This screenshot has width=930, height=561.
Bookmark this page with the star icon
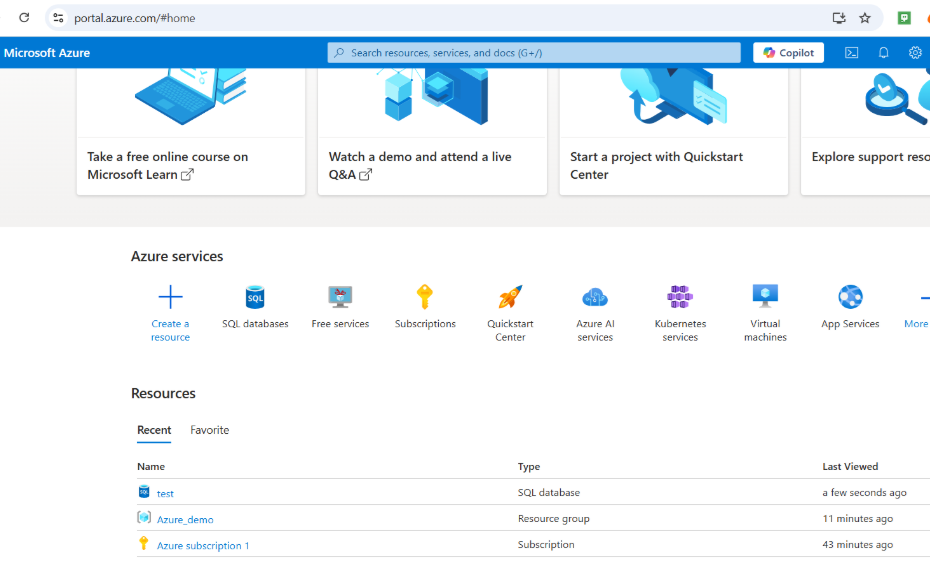coord(865,18)
